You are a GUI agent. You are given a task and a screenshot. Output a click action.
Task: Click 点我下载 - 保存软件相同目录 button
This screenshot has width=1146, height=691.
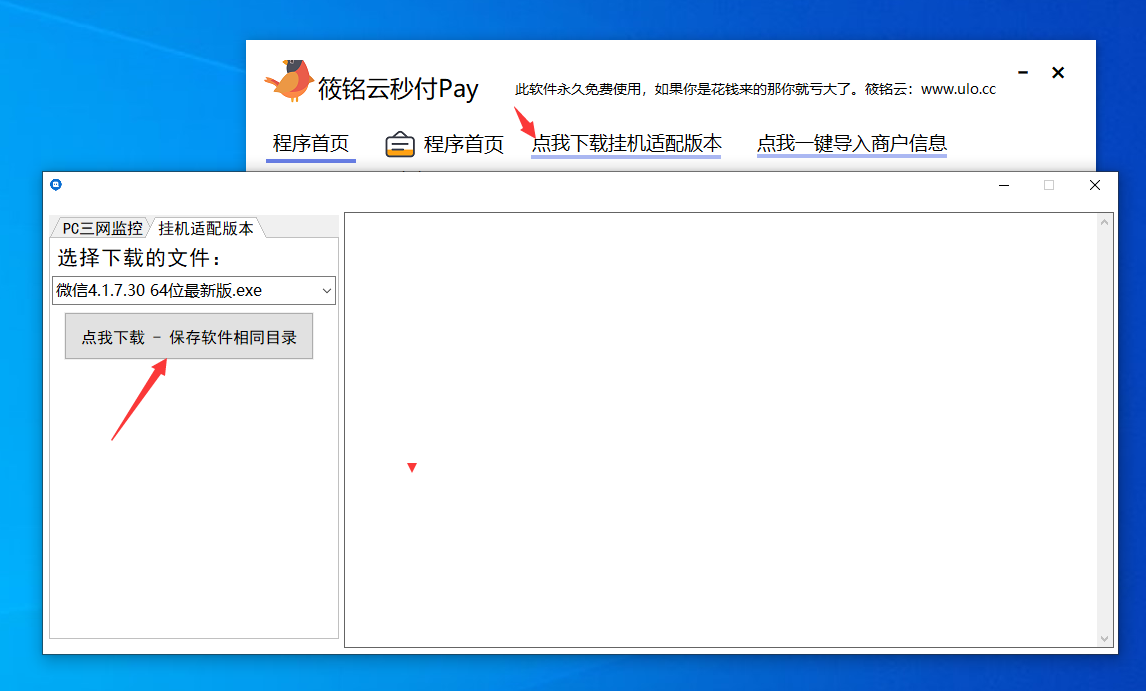(189, 336)
